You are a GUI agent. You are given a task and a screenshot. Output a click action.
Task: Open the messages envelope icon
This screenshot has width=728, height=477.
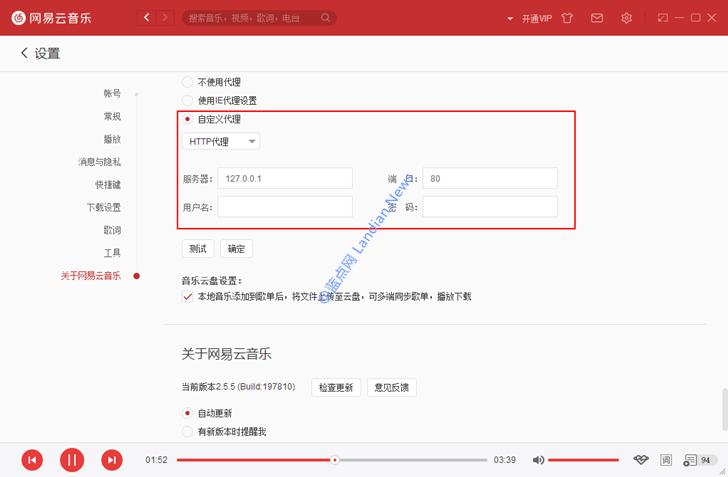(597, 18)
